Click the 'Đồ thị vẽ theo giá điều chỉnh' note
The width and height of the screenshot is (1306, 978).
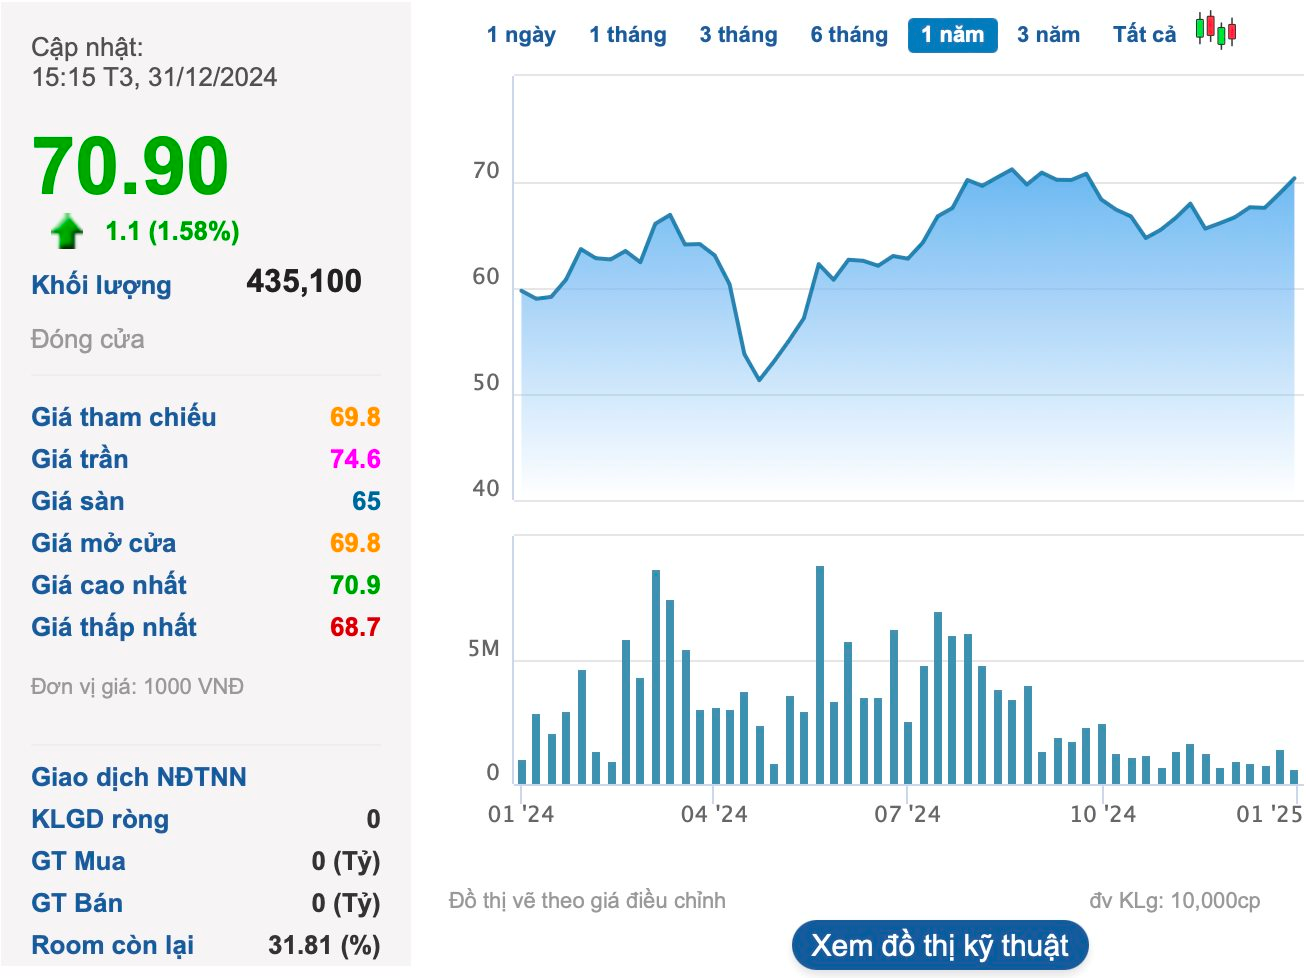587,901
